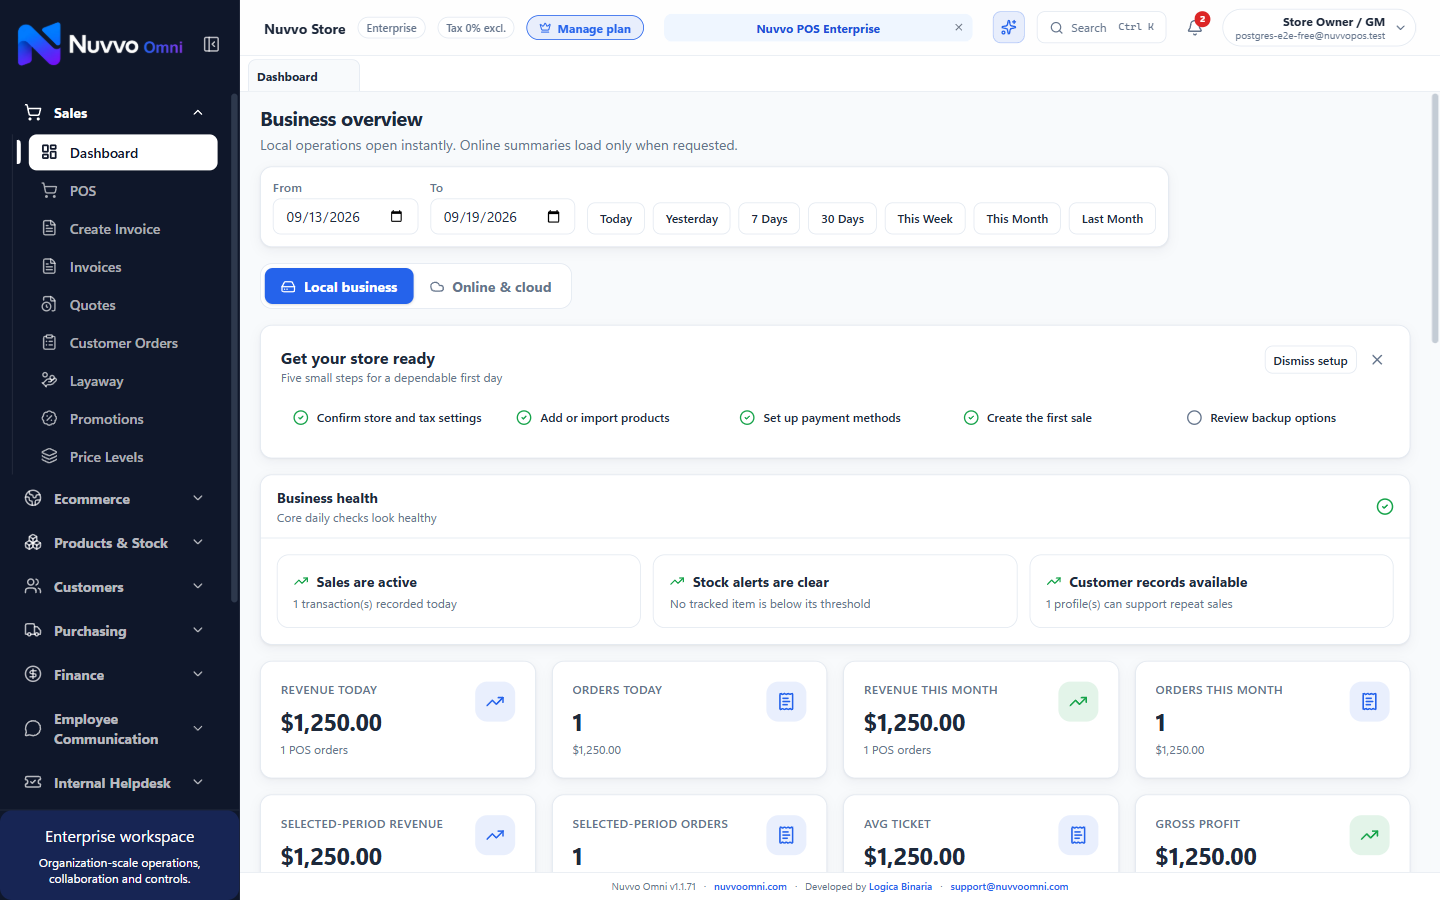Click the From date field
Screen dimensions: 1440x900
click(x=345, y=217)
